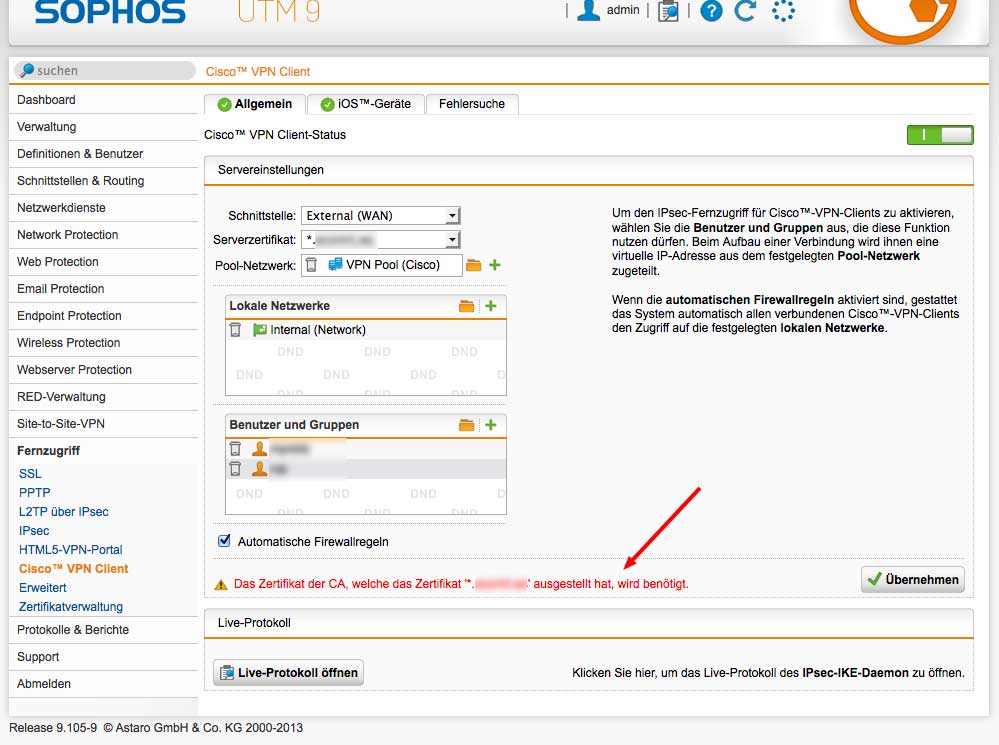The width and height of the screenshot is (999, 745).
Task: Switch to the Allgemein tab
Action: click(x=255, y=104)
